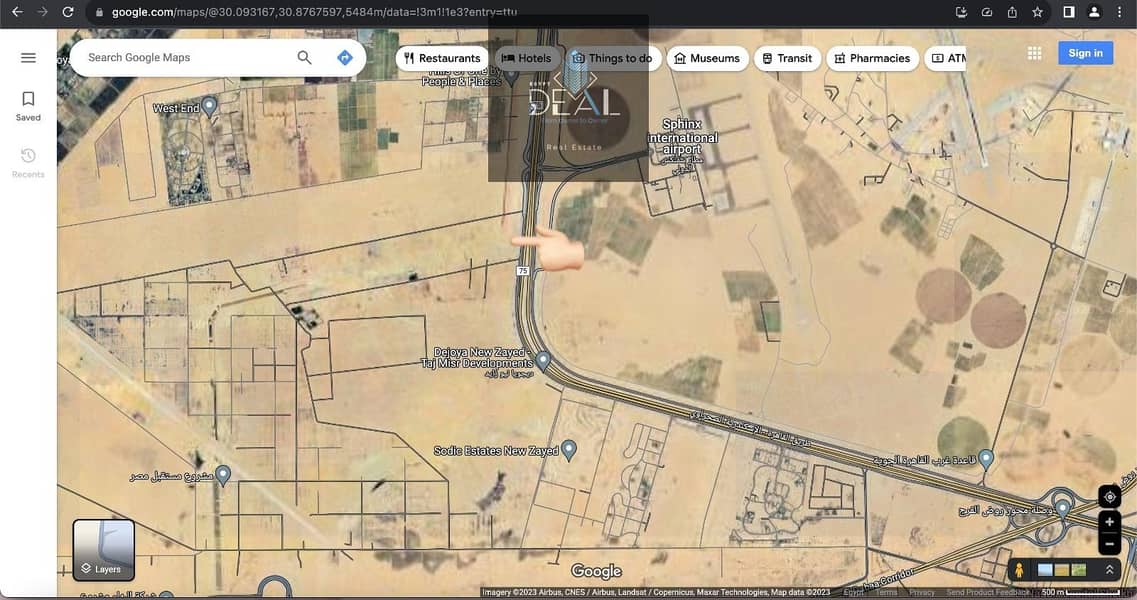Toggle the Layers map view
The width and height of the screenshot is (1137, 600).
tap(104, 550)
